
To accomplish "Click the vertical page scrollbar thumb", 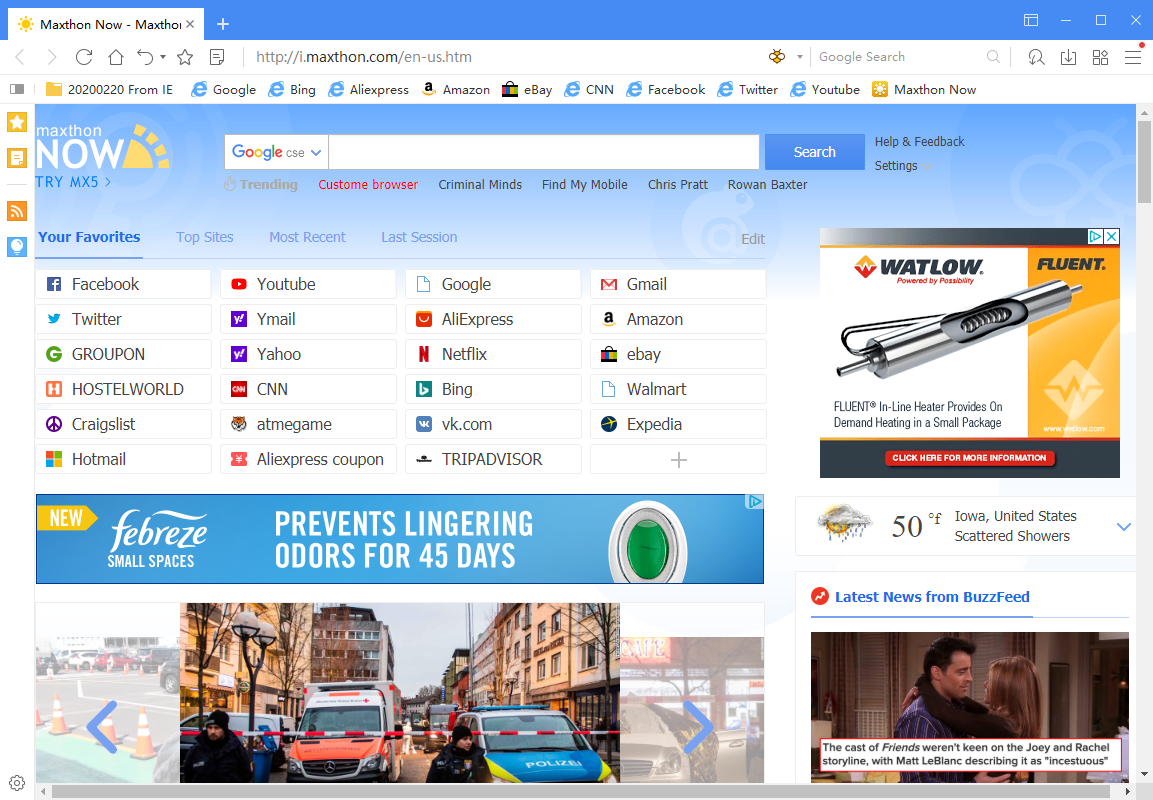I will pos(1143,161).
